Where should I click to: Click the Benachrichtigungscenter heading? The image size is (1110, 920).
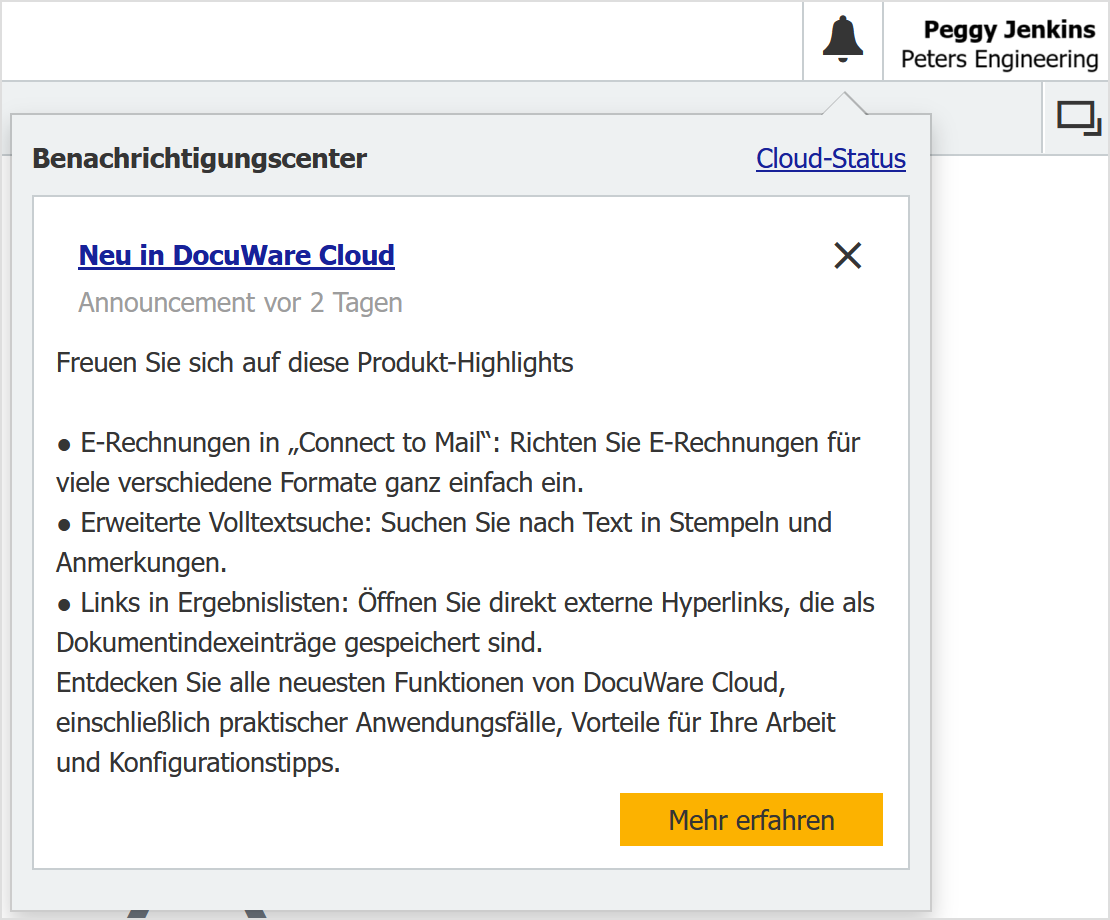click(x=200, y=159)
